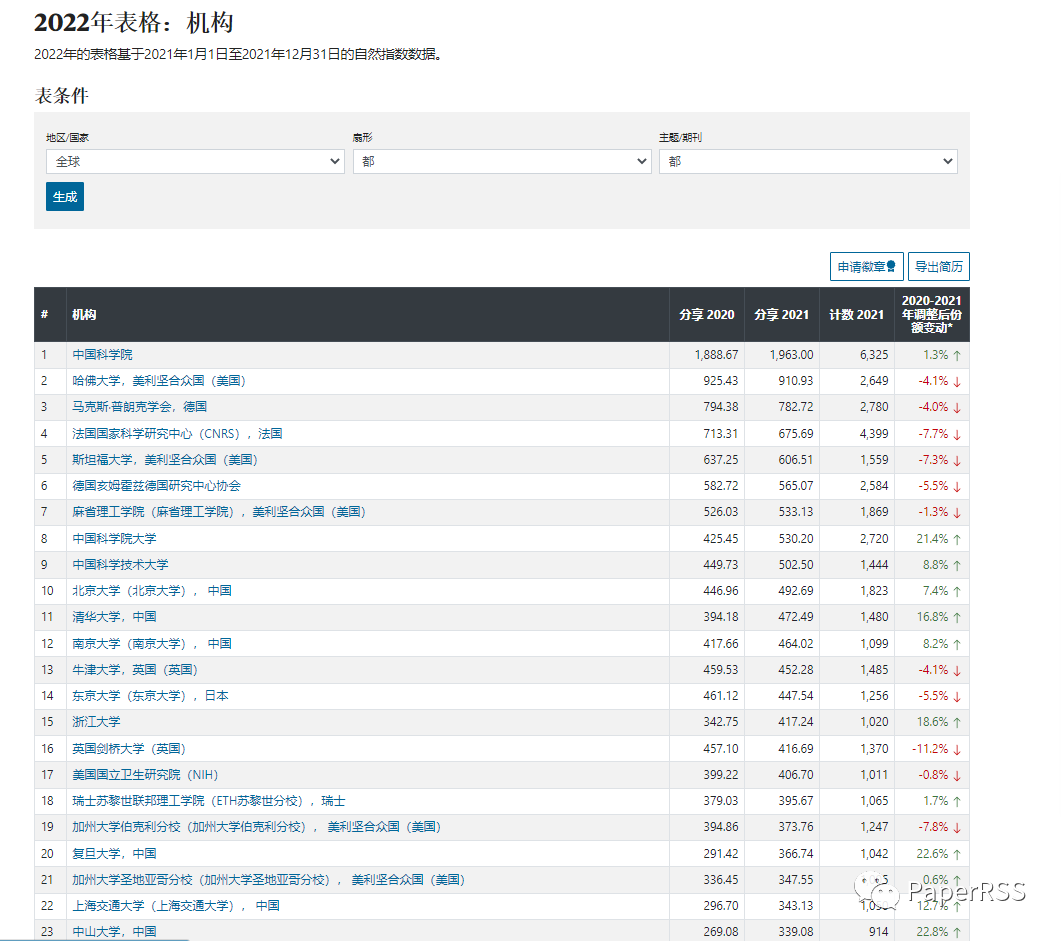Viewport: 1061px width, 941px height.
Task: Open the 加州大学圣地亚哥分校 link
Action: (269, 879)
